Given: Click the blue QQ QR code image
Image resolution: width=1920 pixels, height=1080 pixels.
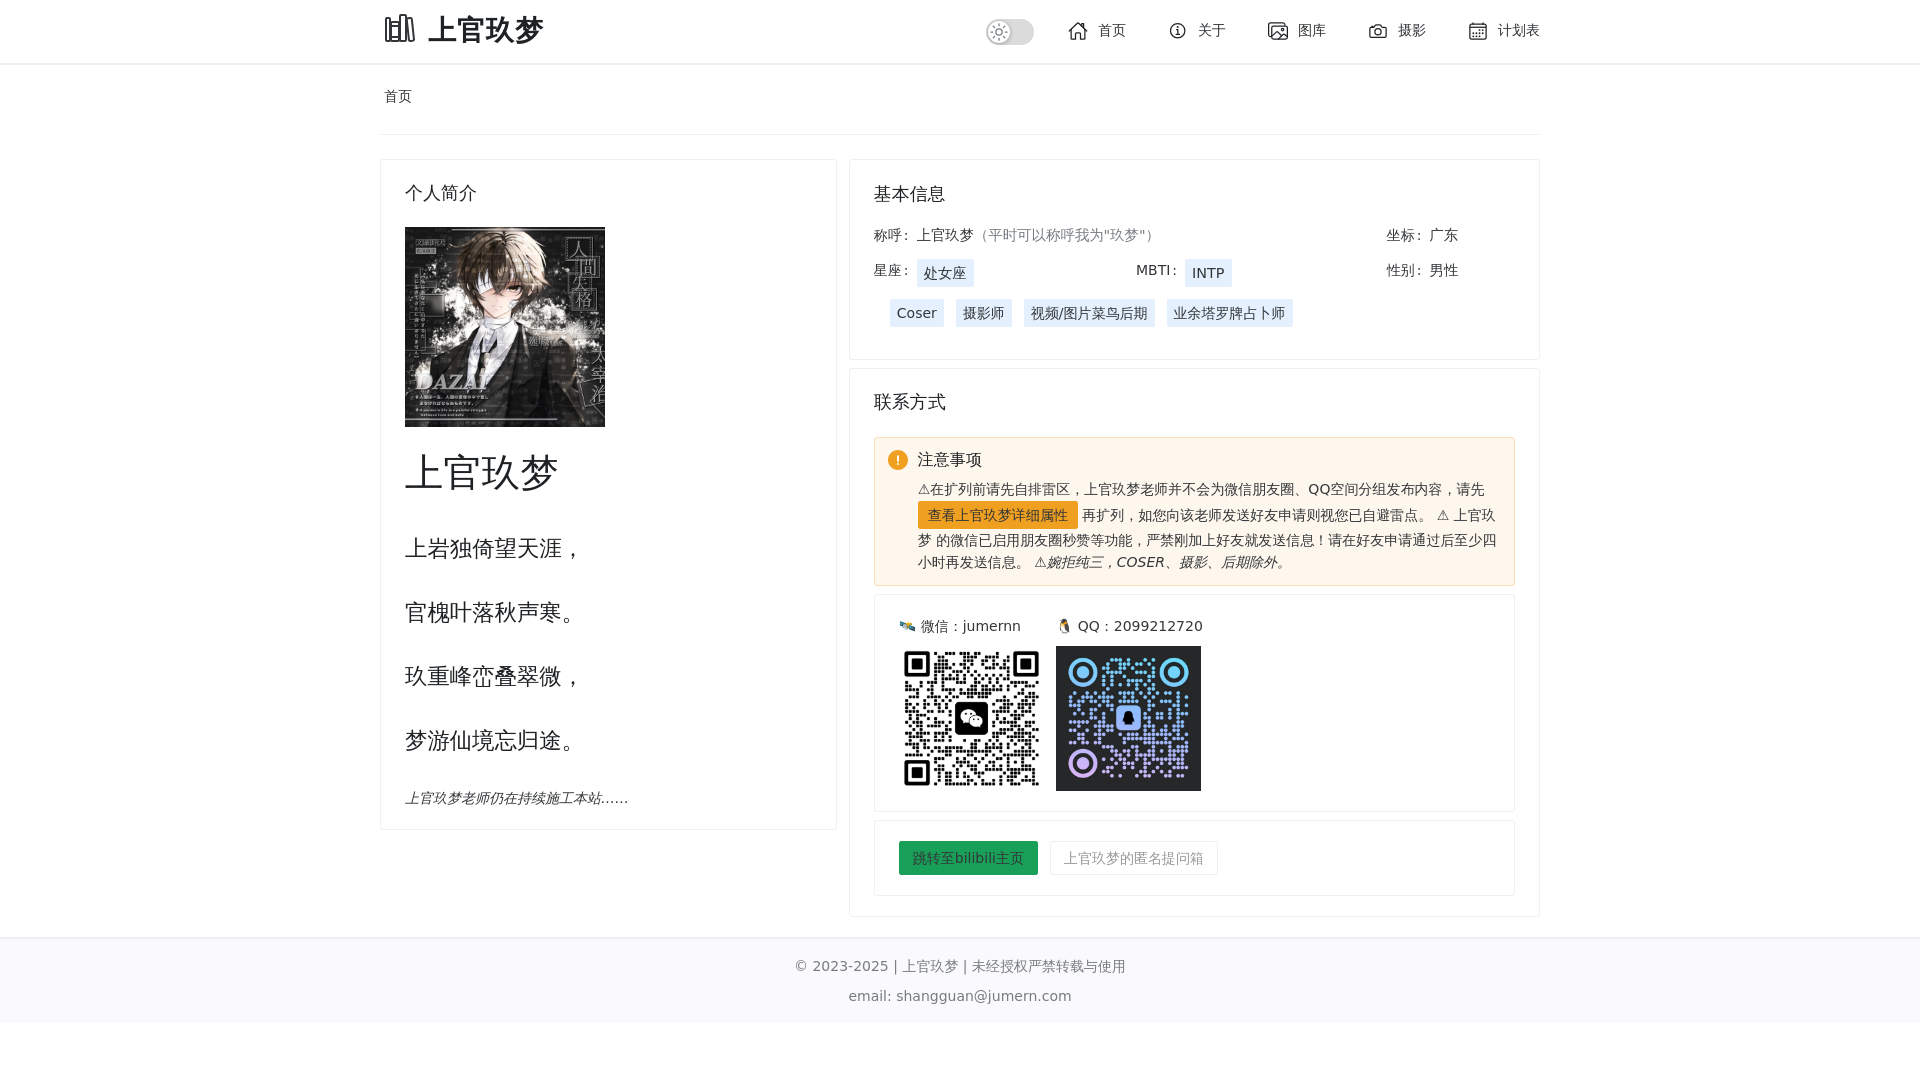Looking at the screenshot, I should tap(1128, 718).
